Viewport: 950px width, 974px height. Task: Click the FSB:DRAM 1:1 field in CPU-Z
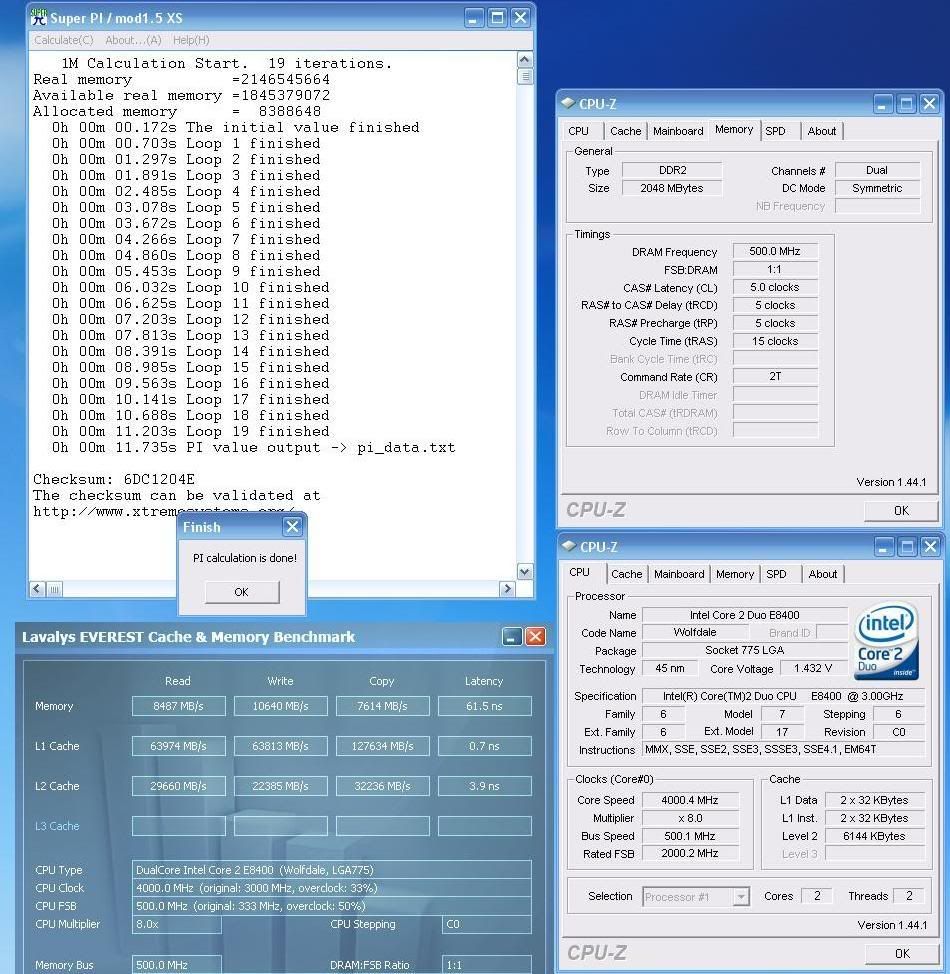click(x=775, y=269)
